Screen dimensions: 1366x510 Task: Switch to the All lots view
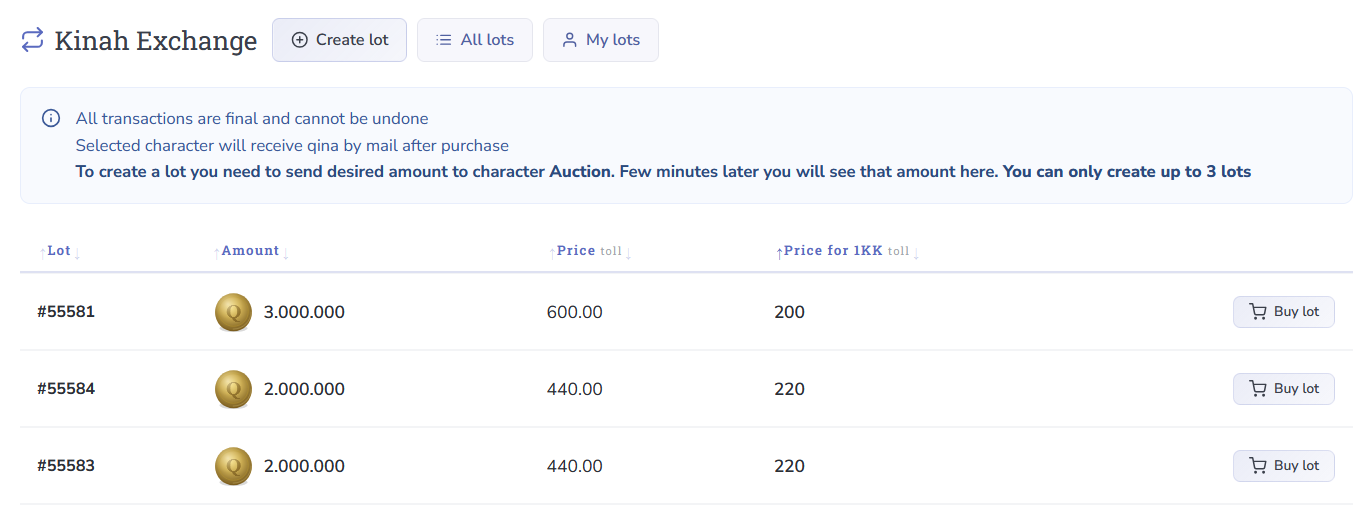pyautogui.click(x=475, y=40)
